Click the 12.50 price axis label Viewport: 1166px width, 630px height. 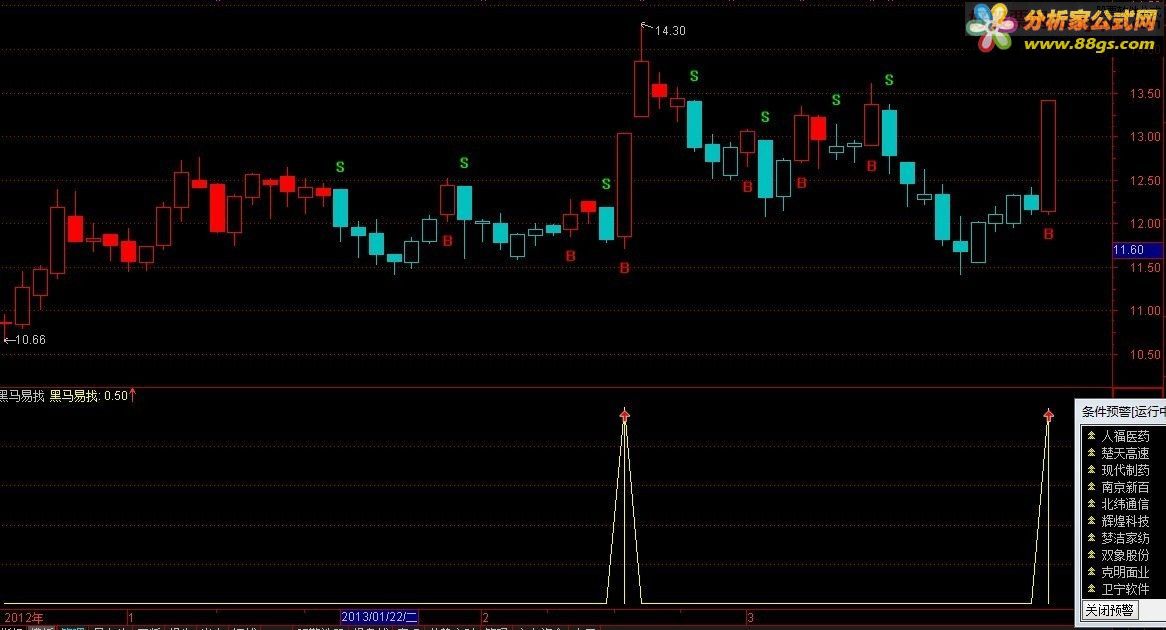[1144, 181]
